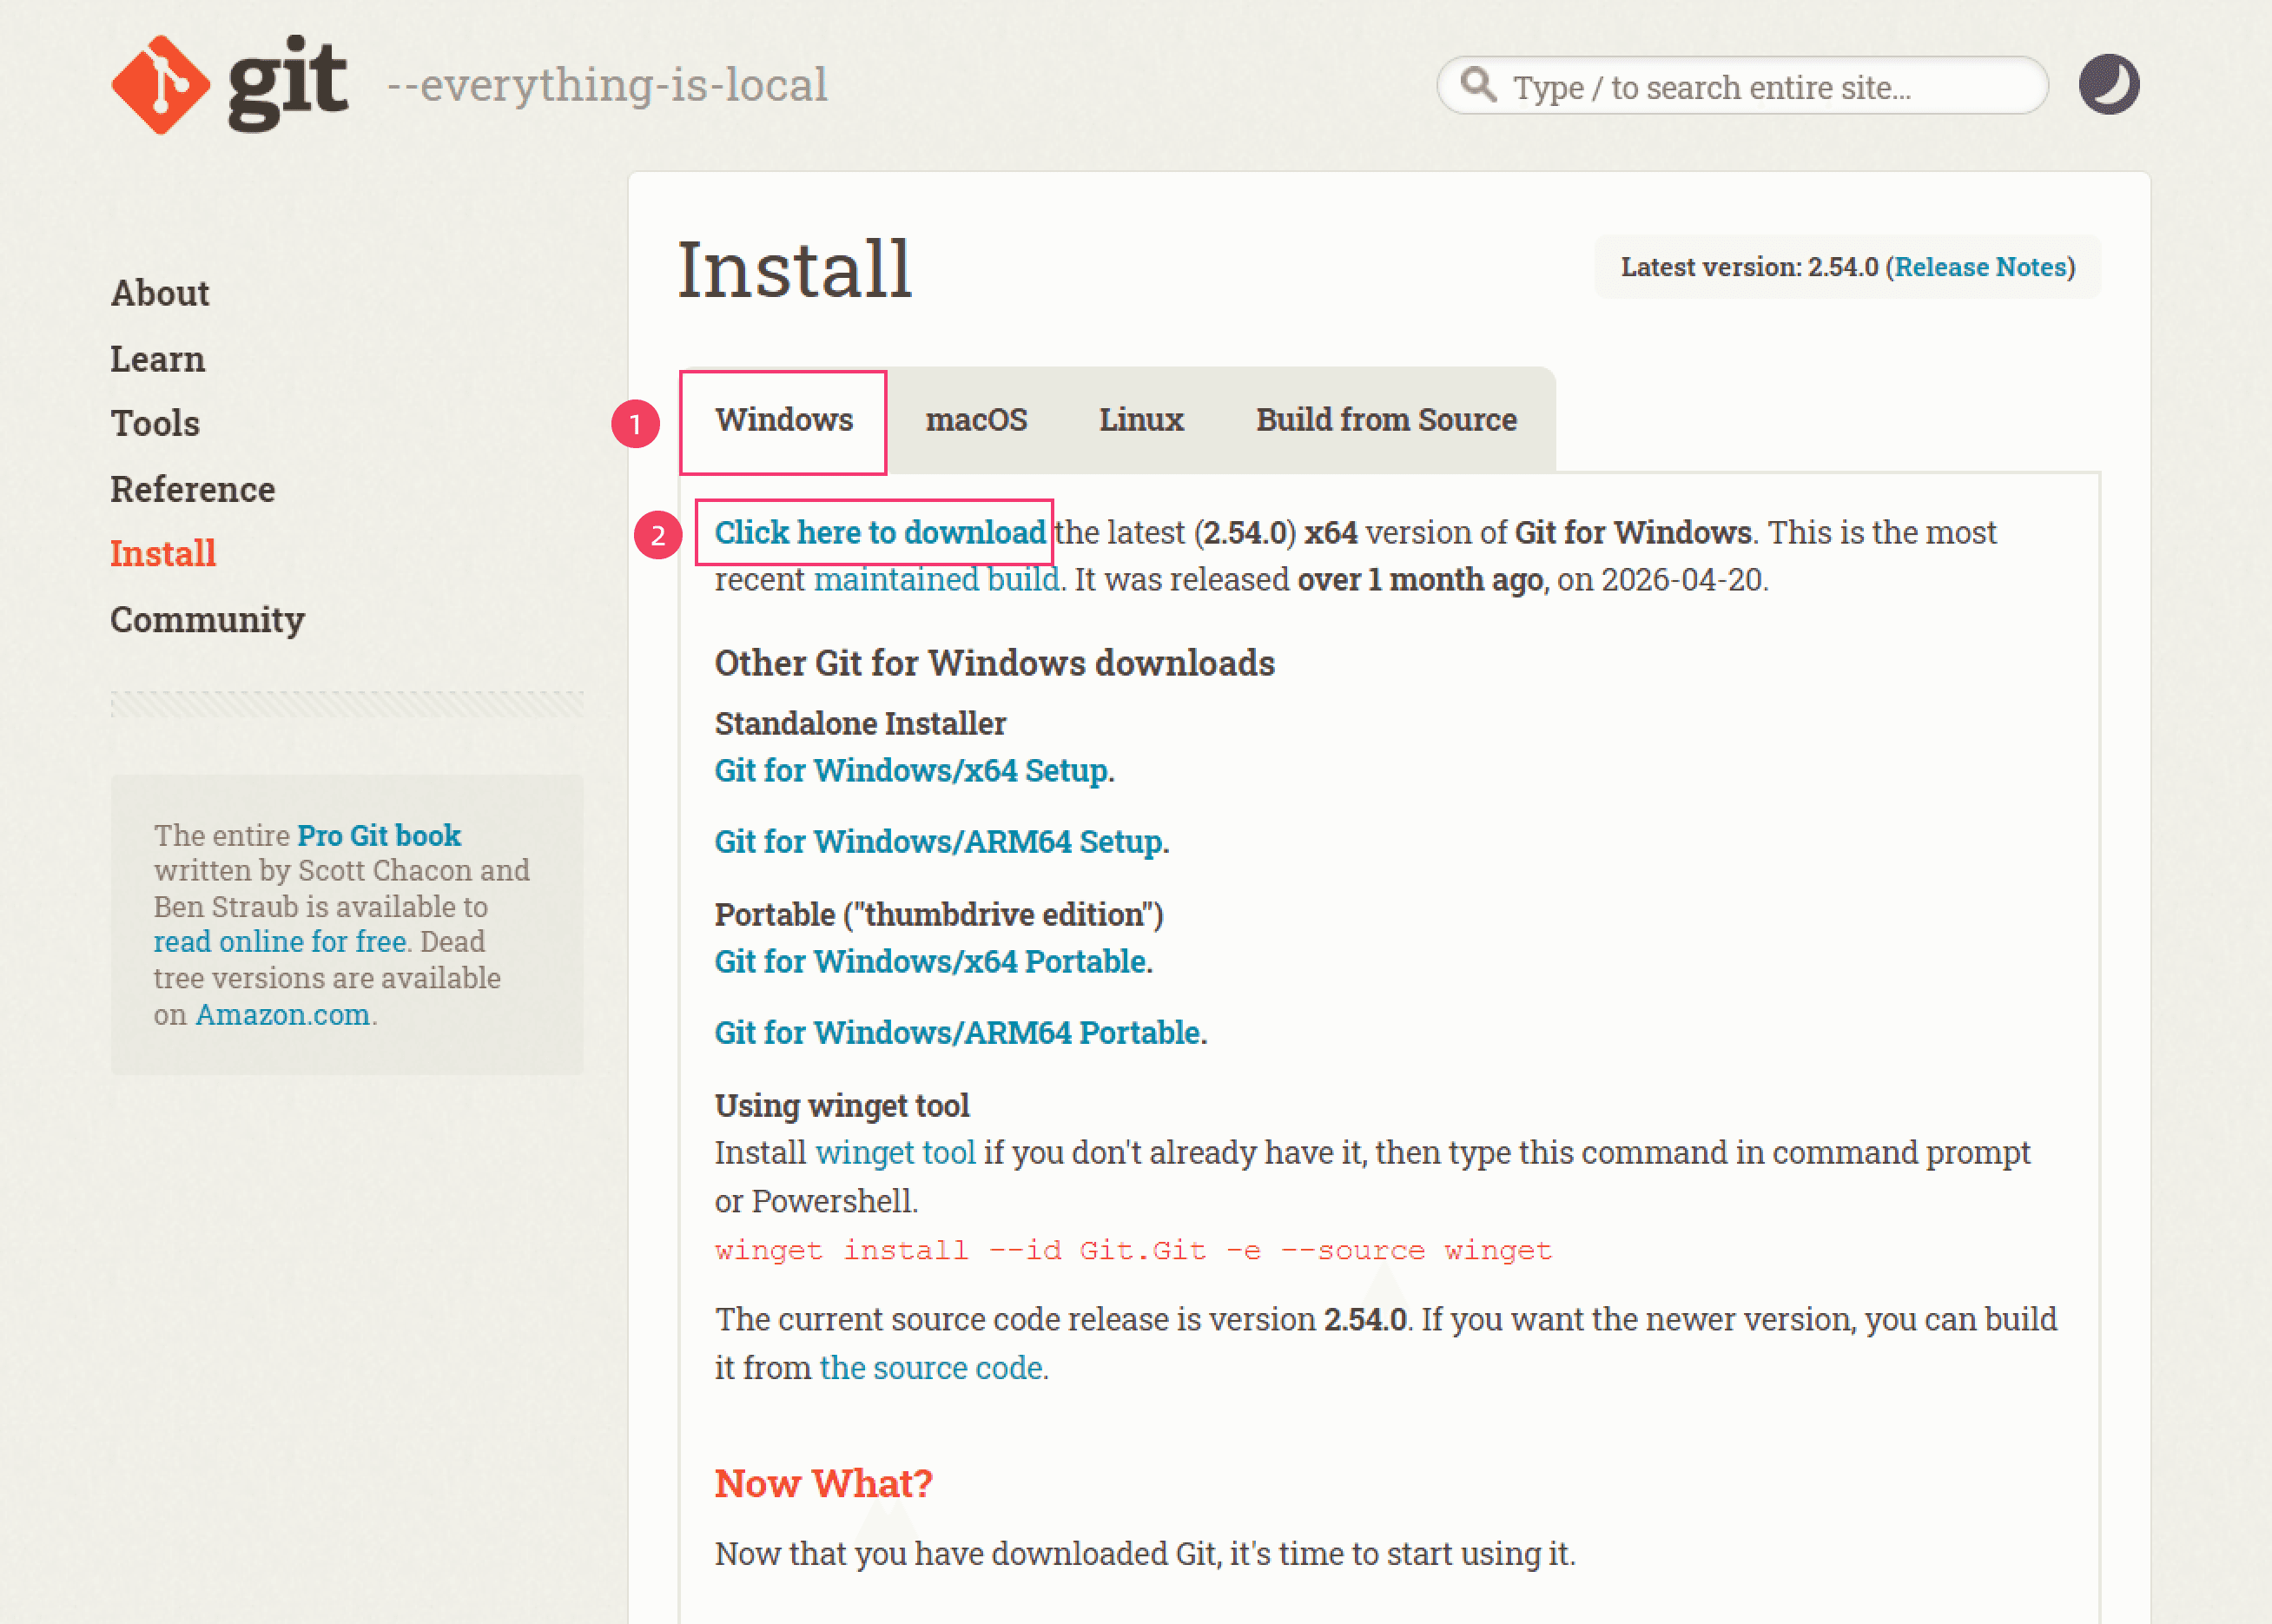Click the Git diamond logo icon
Viewport: 2272px width, 1624px height.
coord(161,85)
